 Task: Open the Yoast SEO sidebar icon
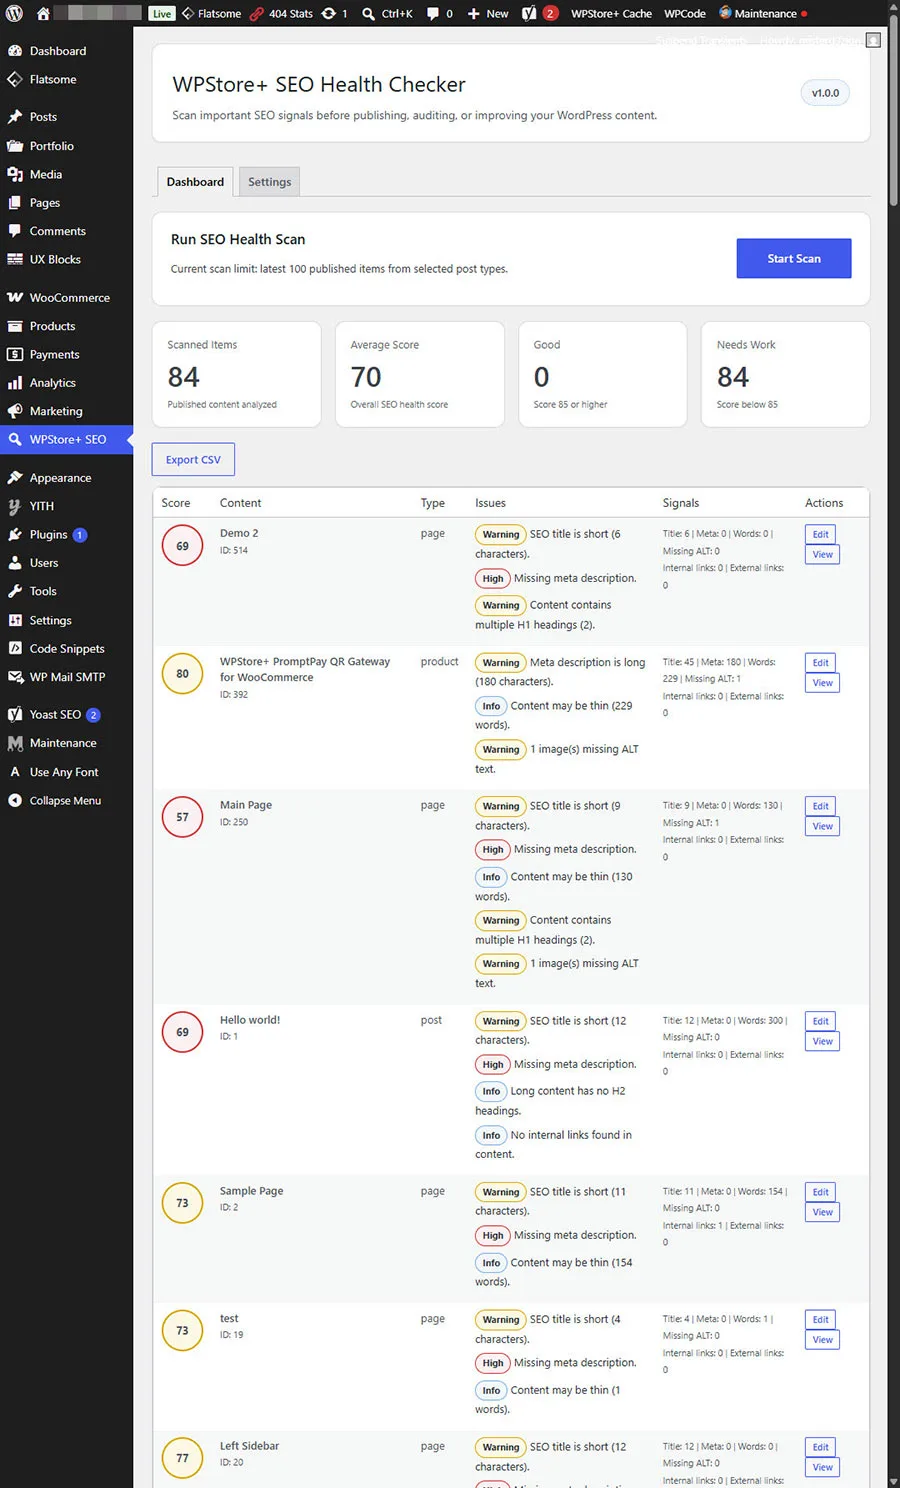[15, 715]
